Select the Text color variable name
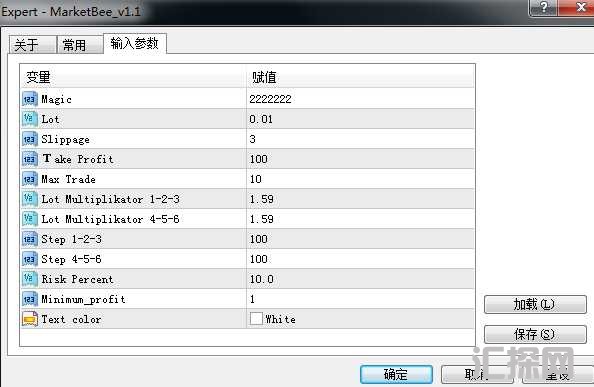 tap(71, 319)
